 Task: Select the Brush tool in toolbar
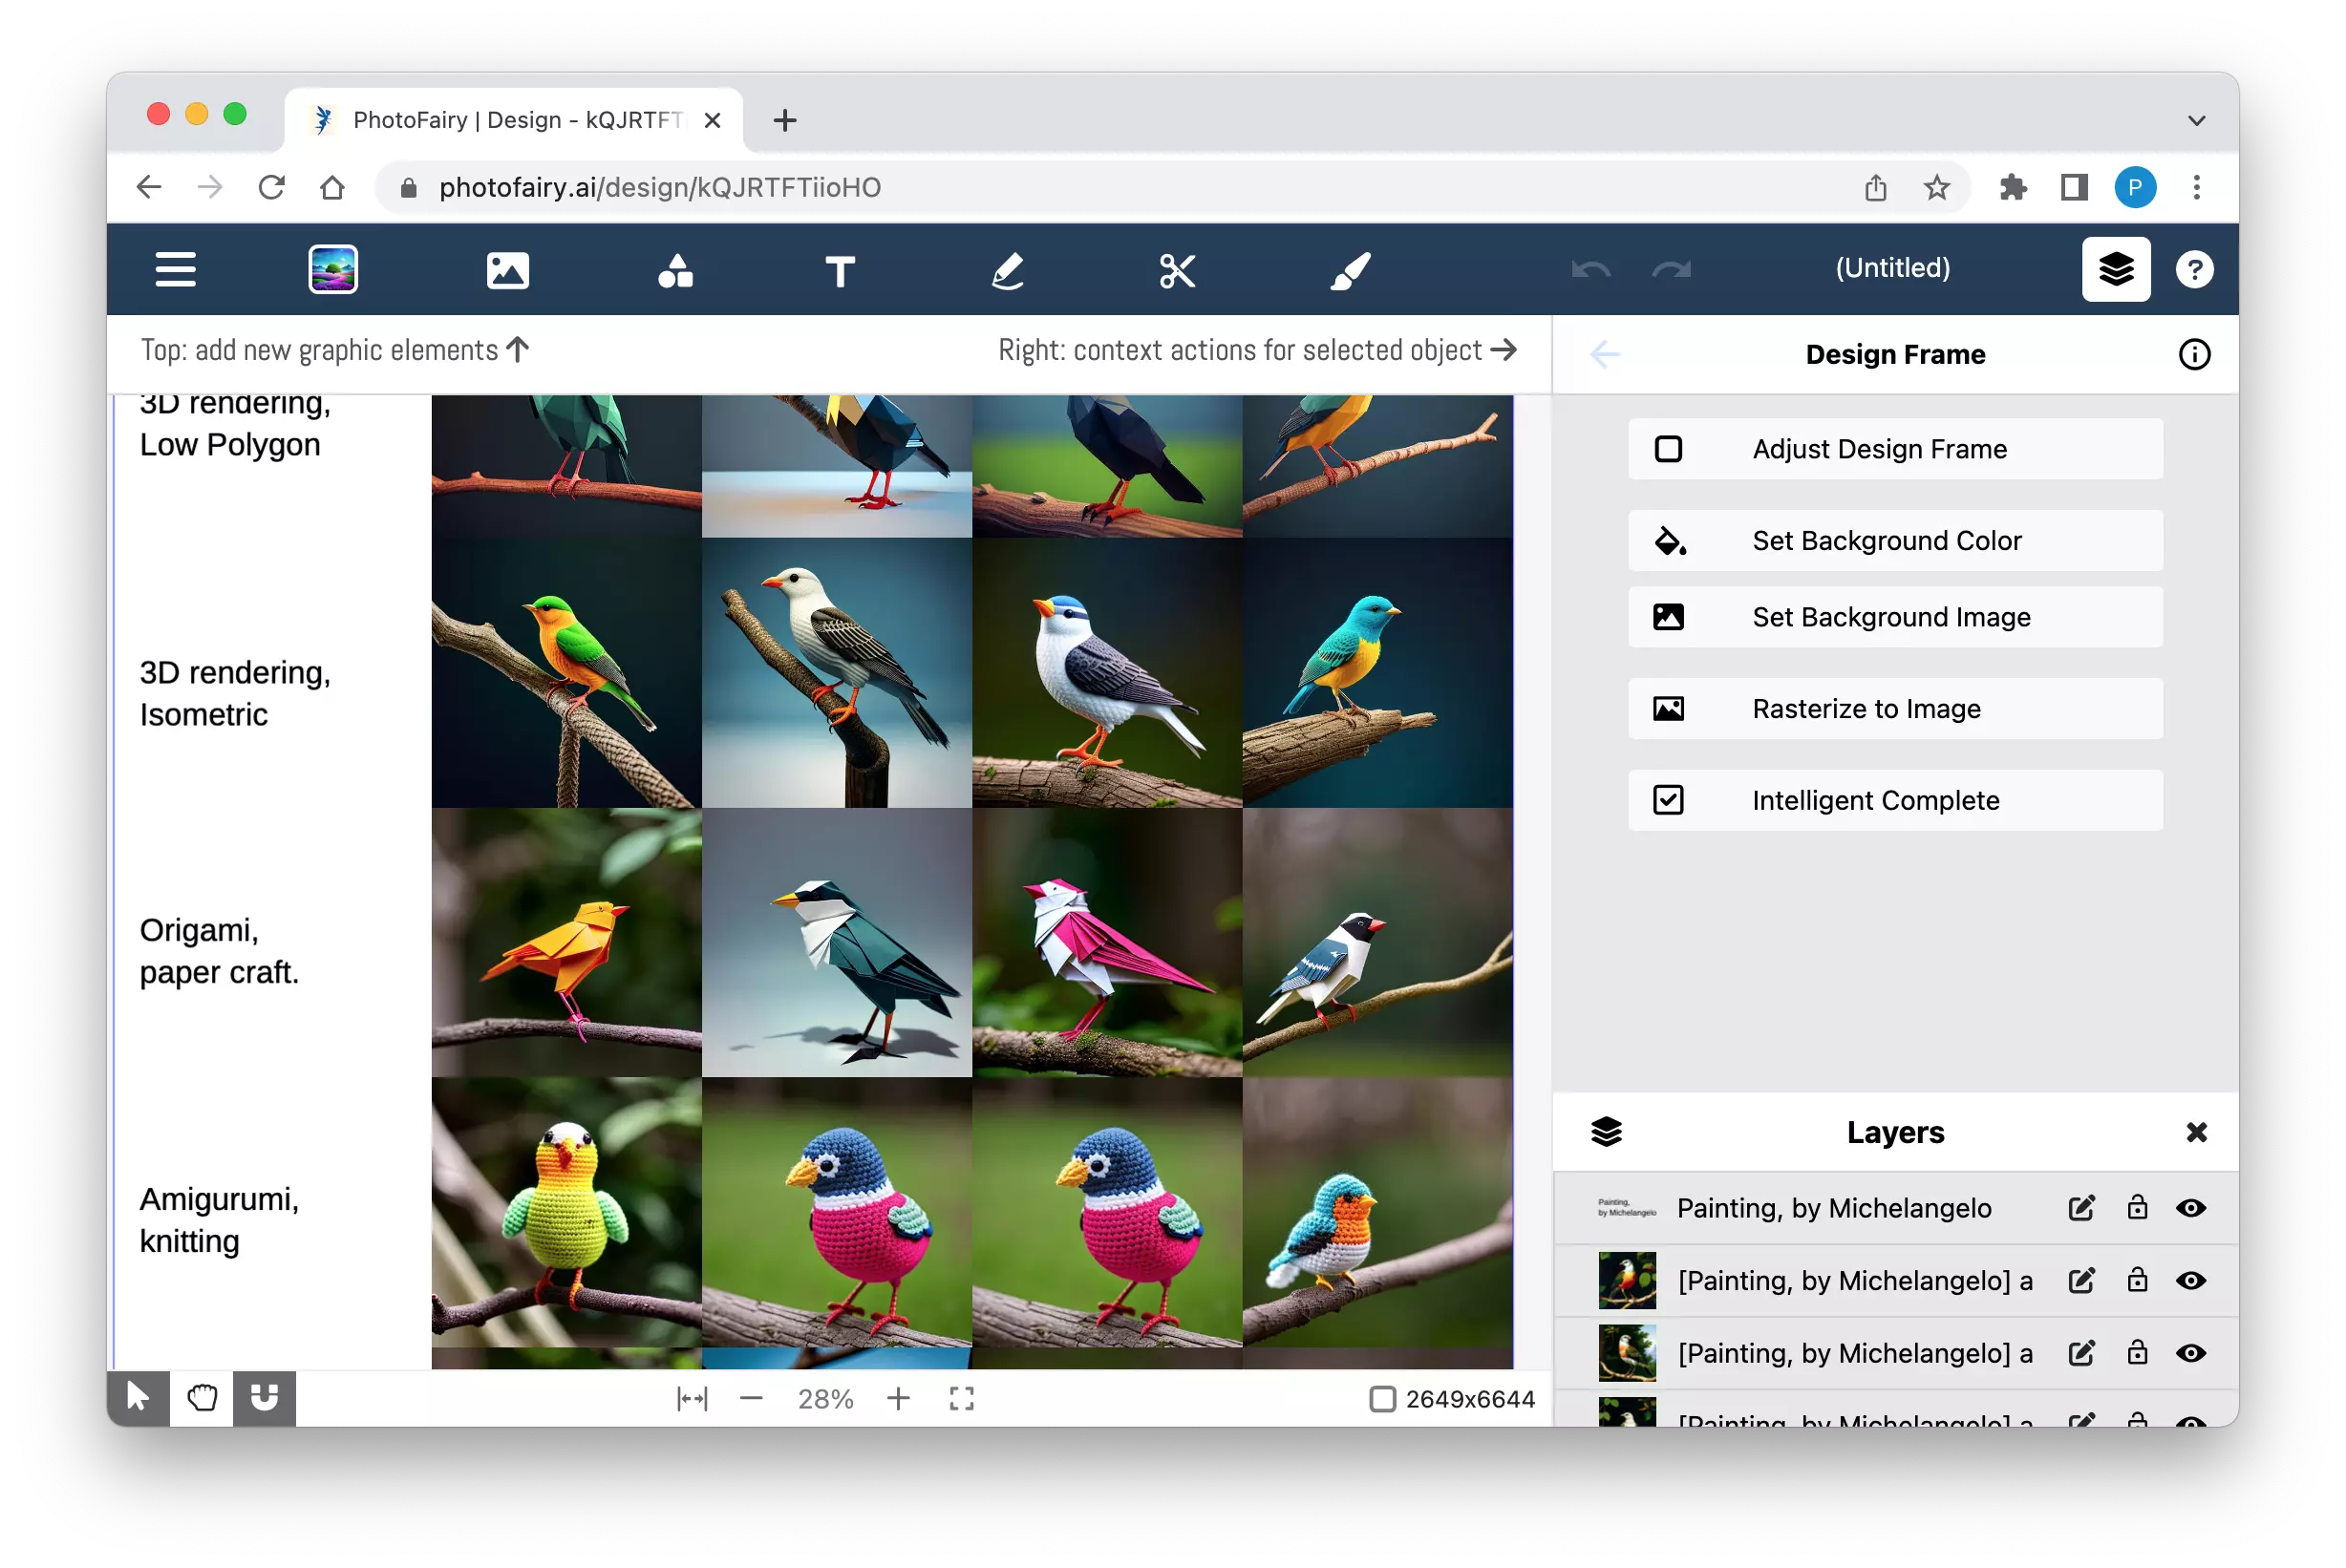[x=1348, y=271]
